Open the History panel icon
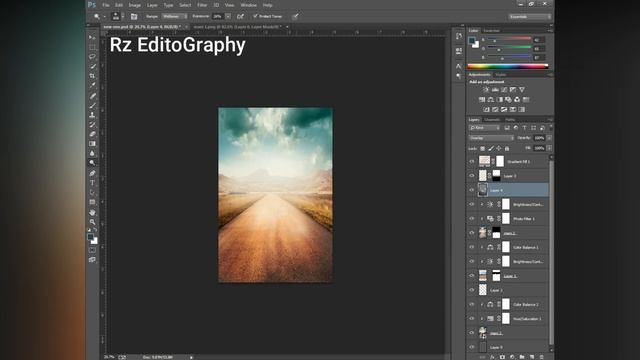This screenshot has width=640, height=360. point(459,36)
